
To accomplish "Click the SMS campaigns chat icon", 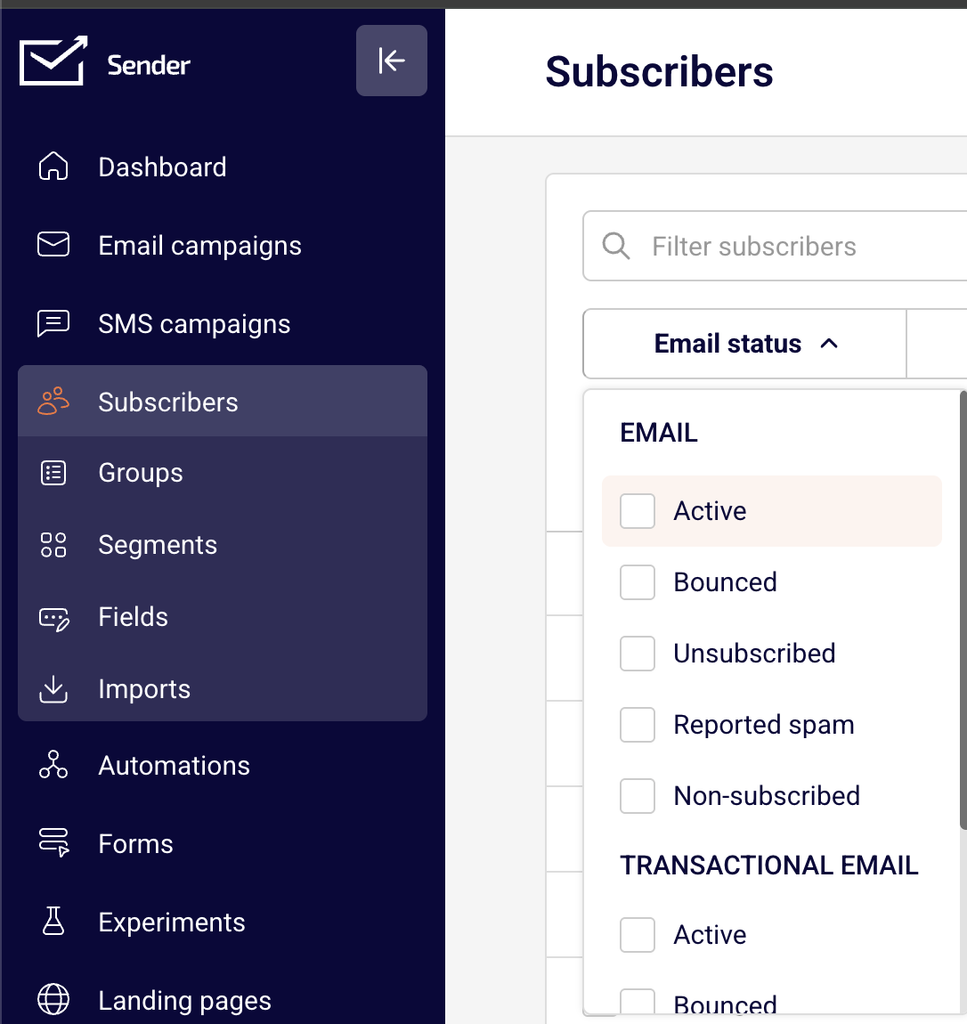I will (x=53, y=323).
